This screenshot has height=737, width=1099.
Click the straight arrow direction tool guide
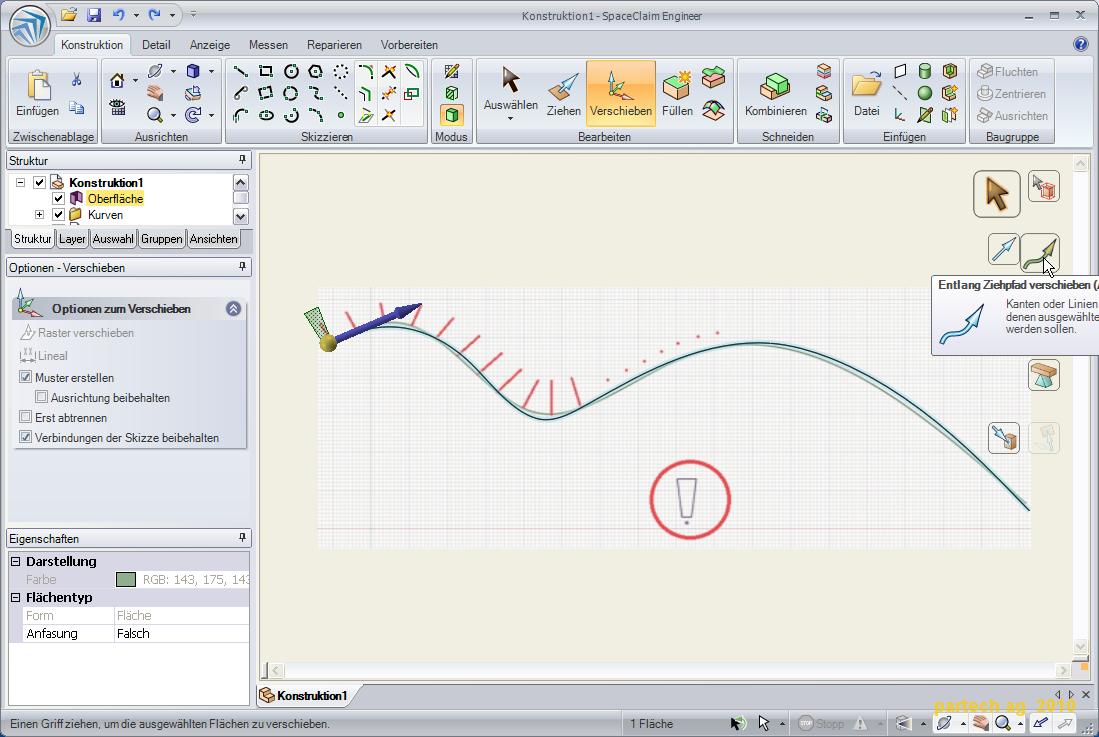tap(1003, 250)
